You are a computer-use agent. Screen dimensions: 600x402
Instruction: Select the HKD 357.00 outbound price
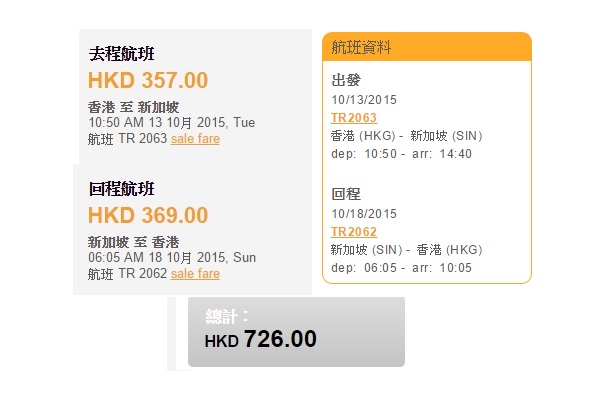point(148,80)
